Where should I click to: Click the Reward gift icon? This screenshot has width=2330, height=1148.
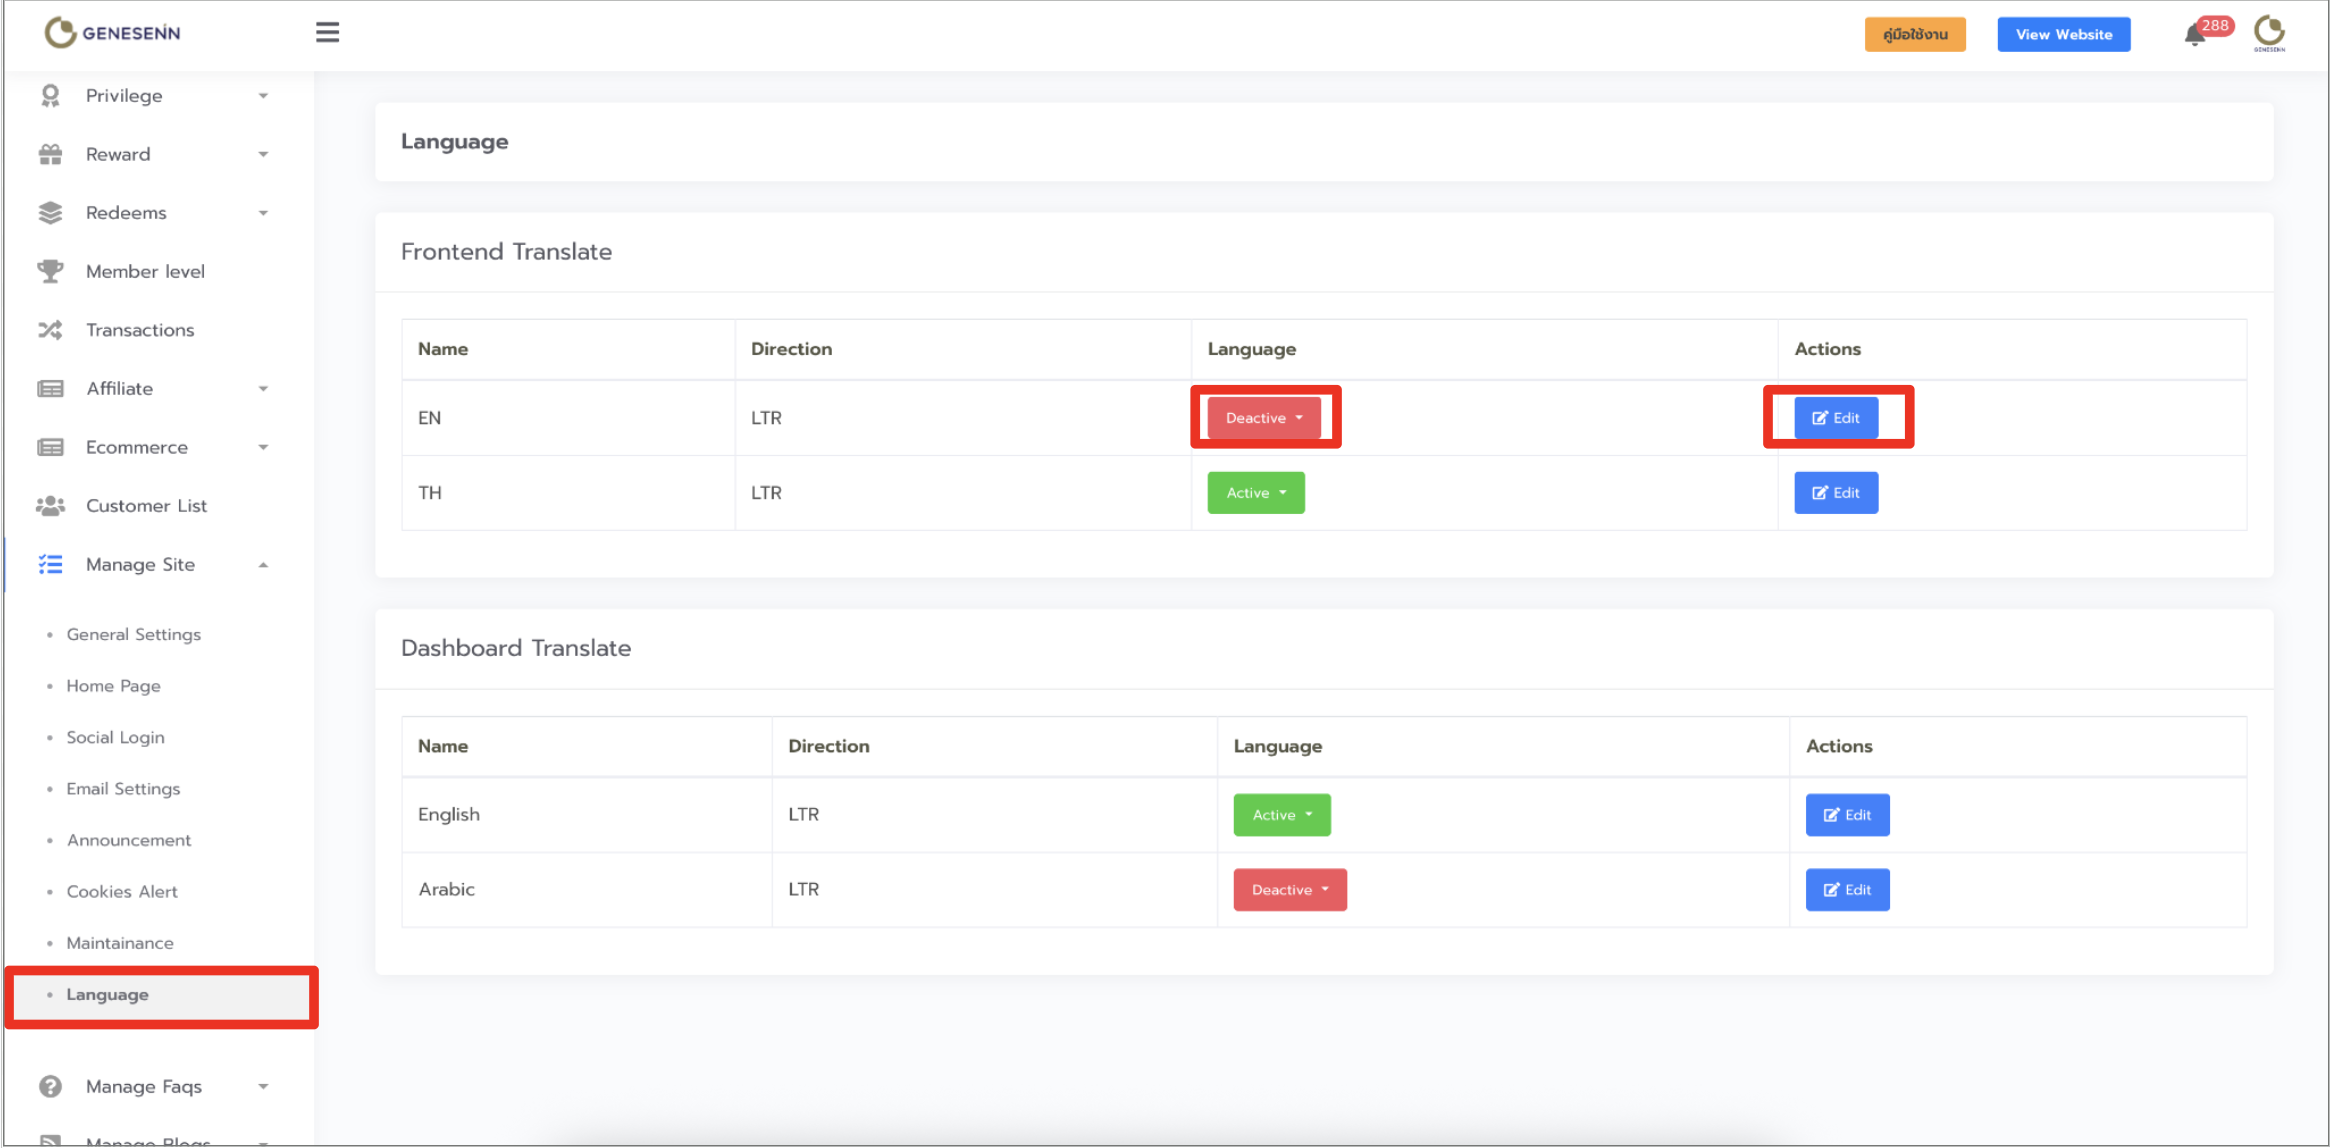pyautogui.click(x=50, y=154)
